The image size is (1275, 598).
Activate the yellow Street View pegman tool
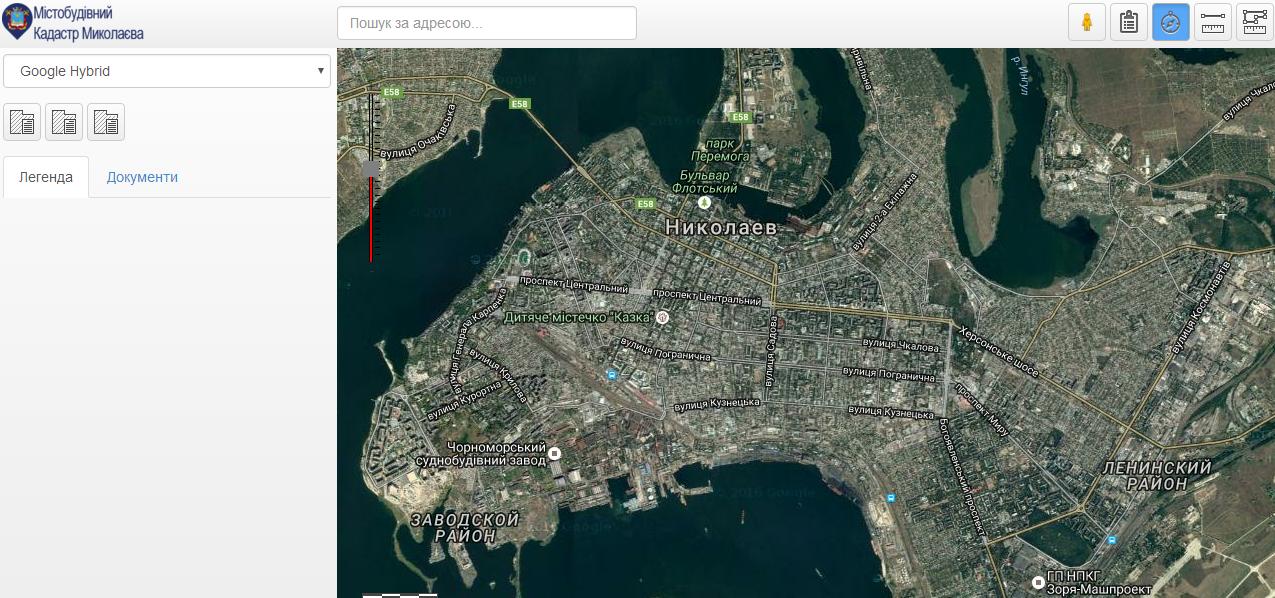tap(1087, 22)
